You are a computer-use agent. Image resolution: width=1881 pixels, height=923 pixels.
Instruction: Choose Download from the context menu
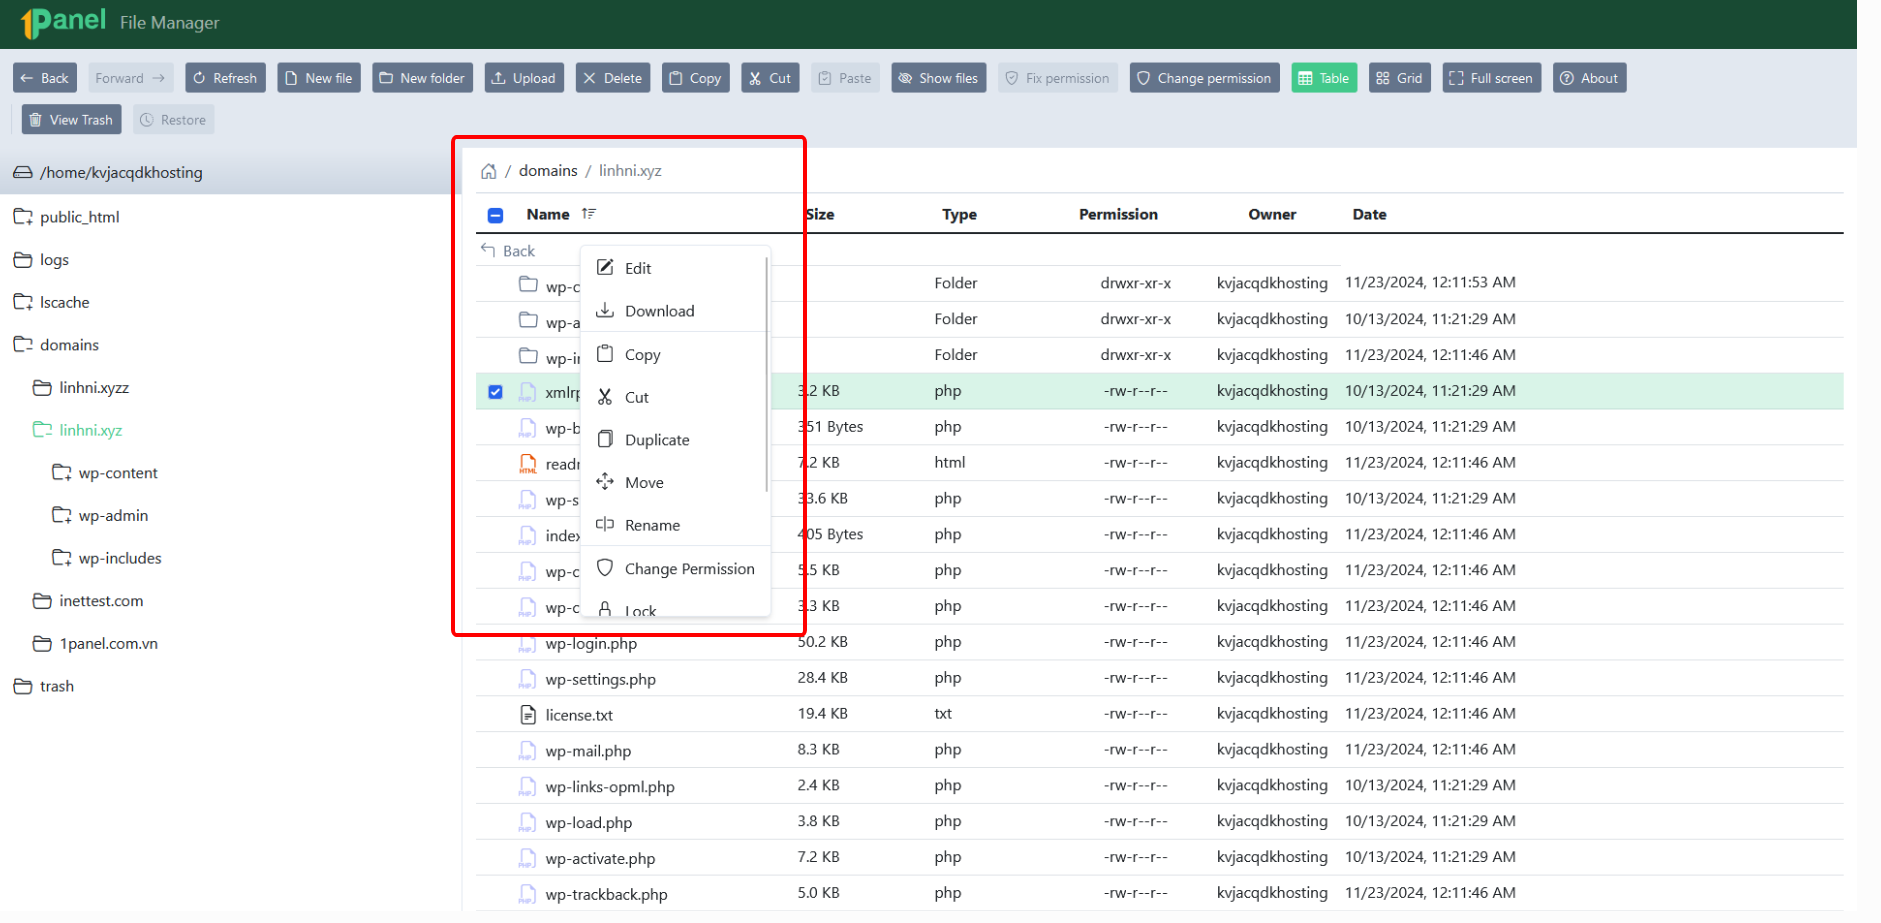pos(675,311)
